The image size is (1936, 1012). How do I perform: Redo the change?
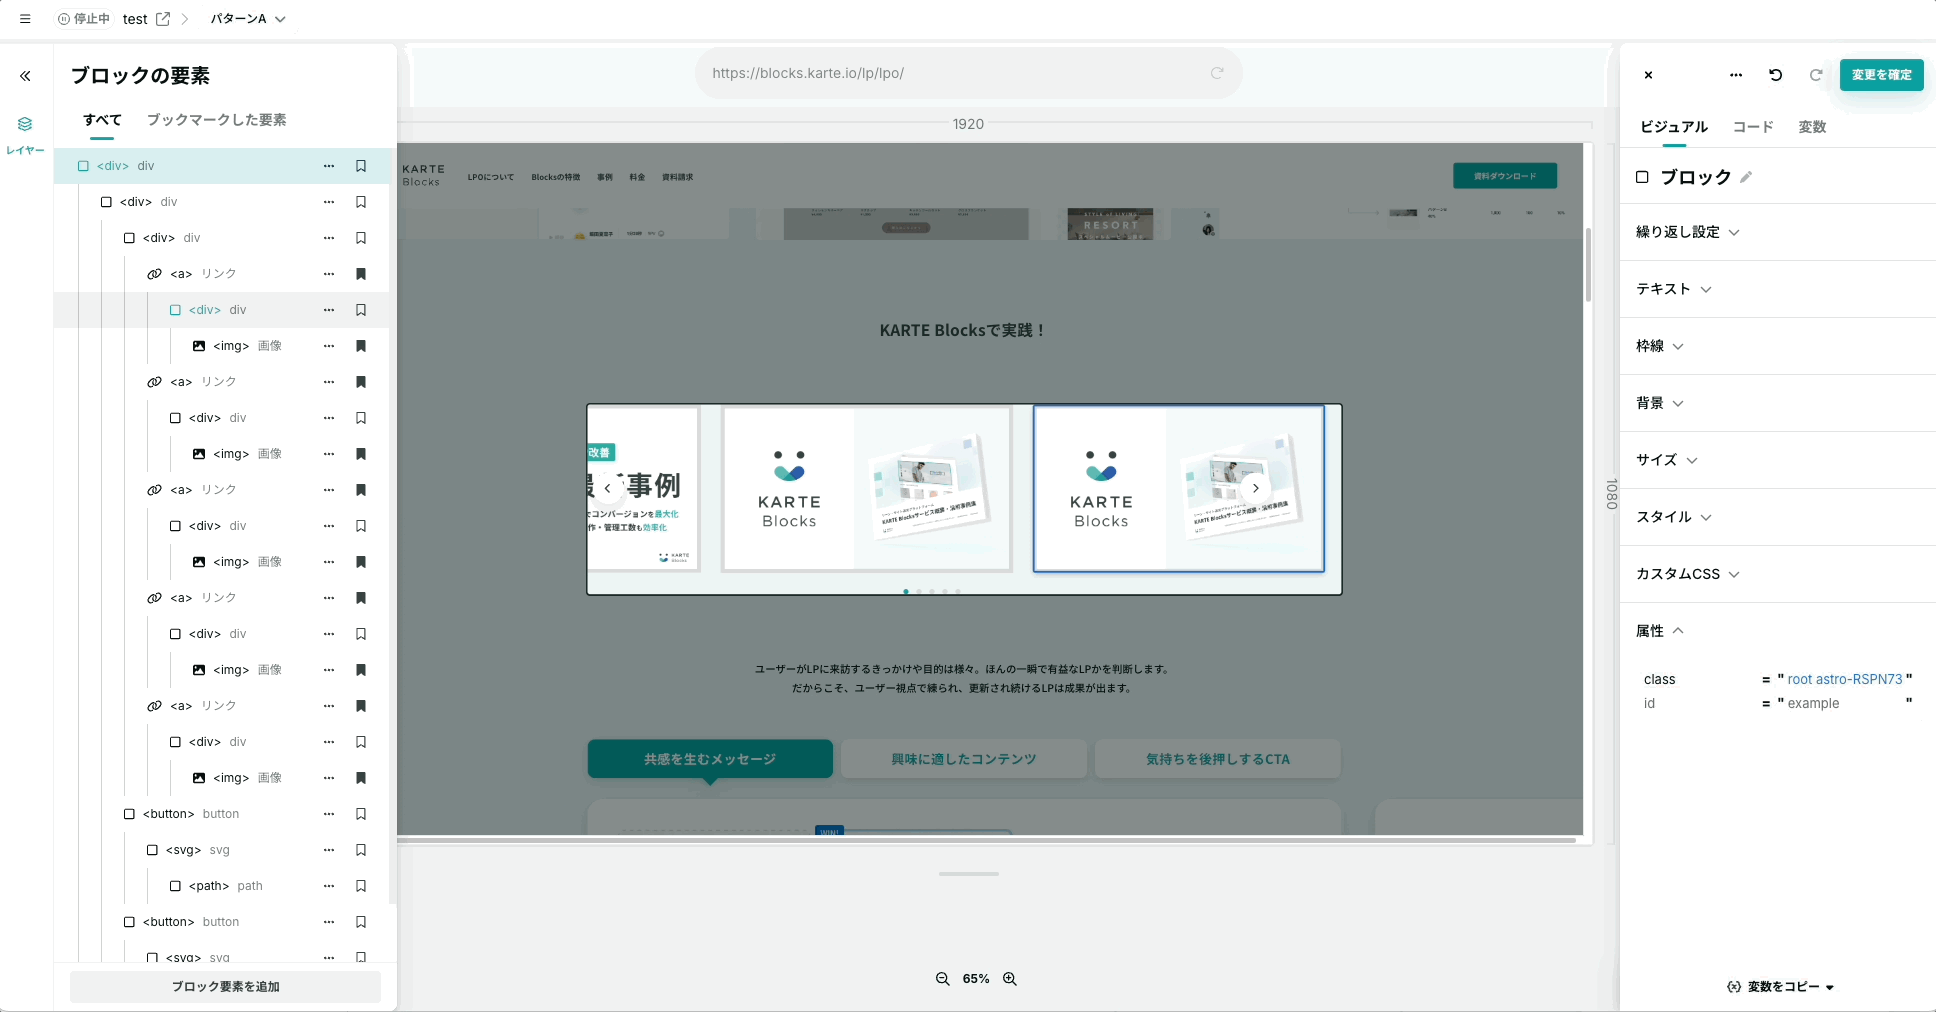[x=1816, y=75]
